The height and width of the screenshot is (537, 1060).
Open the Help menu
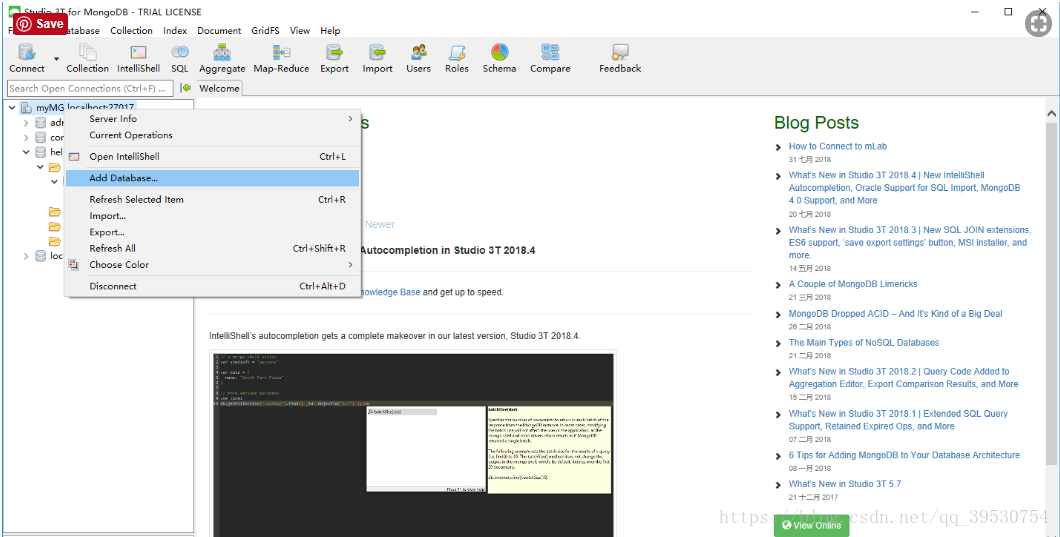coord(331,30)
